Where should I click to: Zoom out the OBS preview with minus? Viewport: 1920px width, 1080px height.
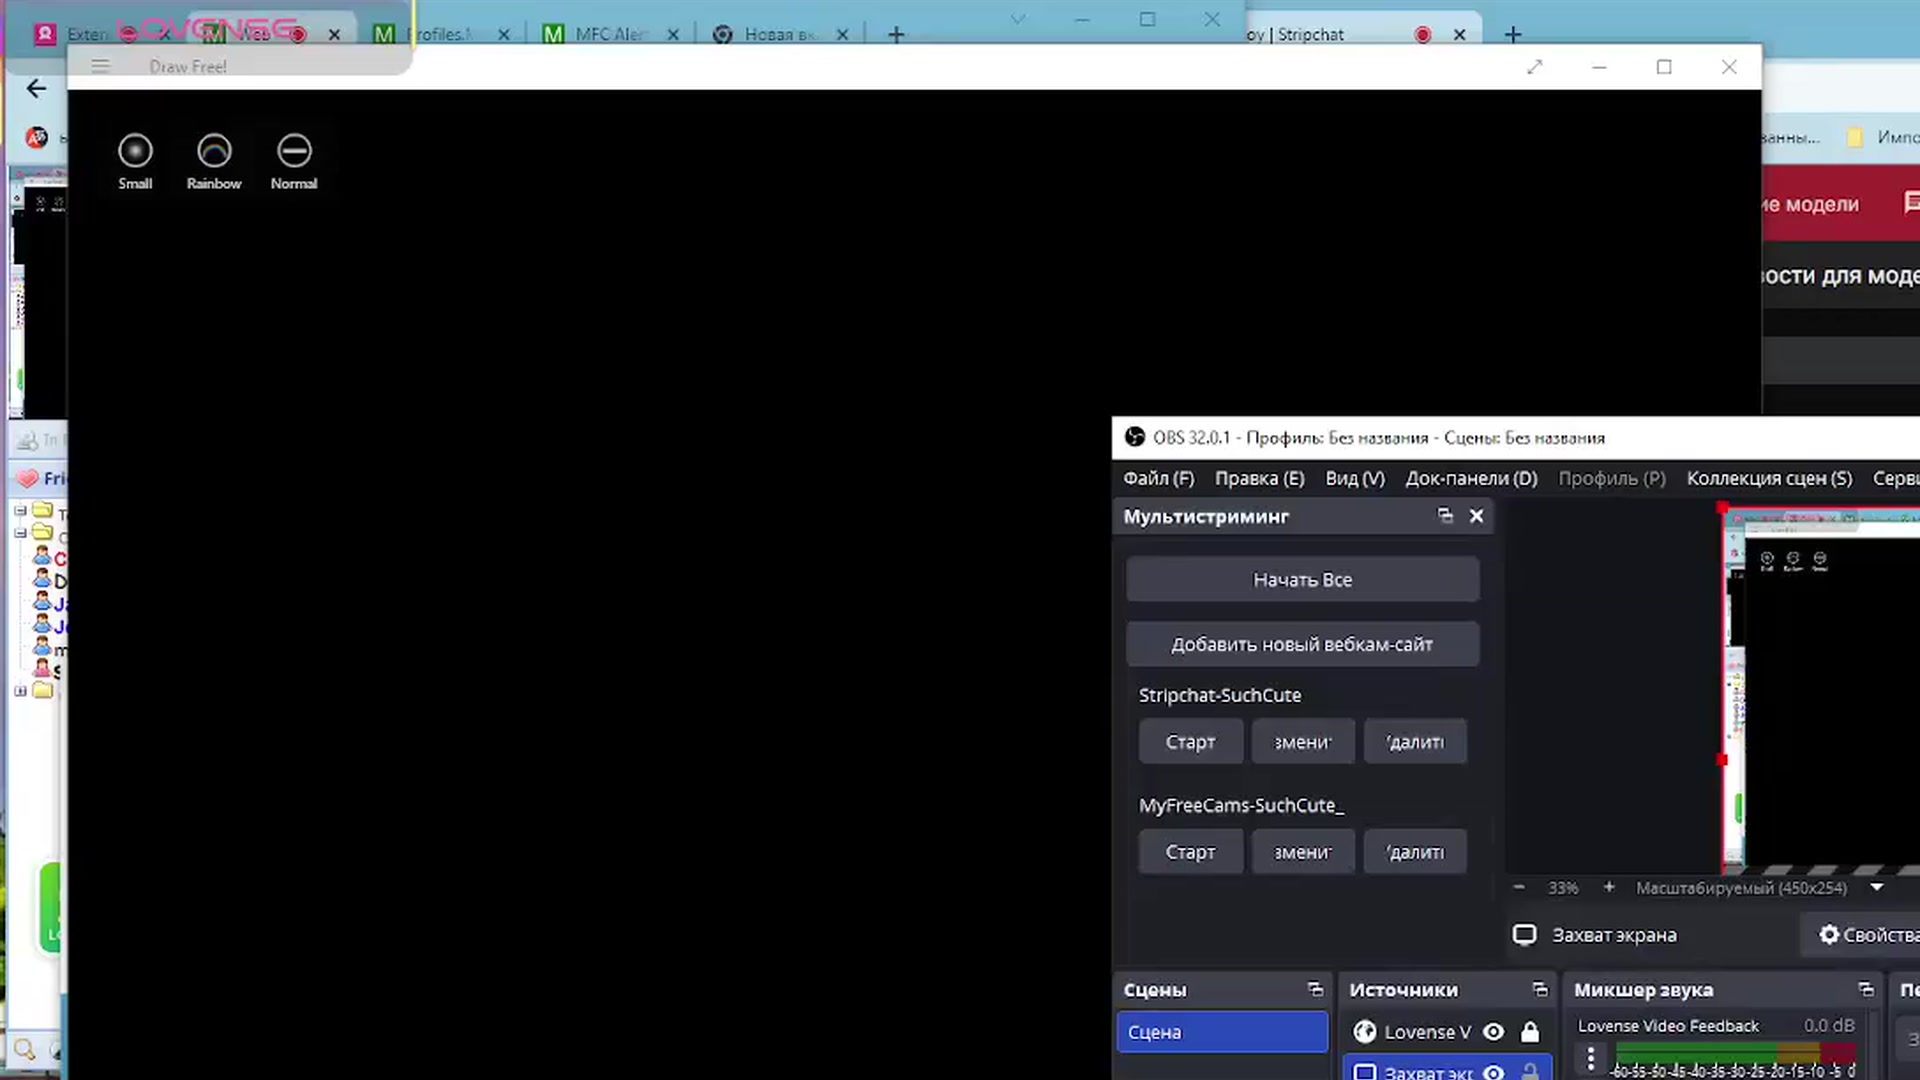click(1519, 887)
